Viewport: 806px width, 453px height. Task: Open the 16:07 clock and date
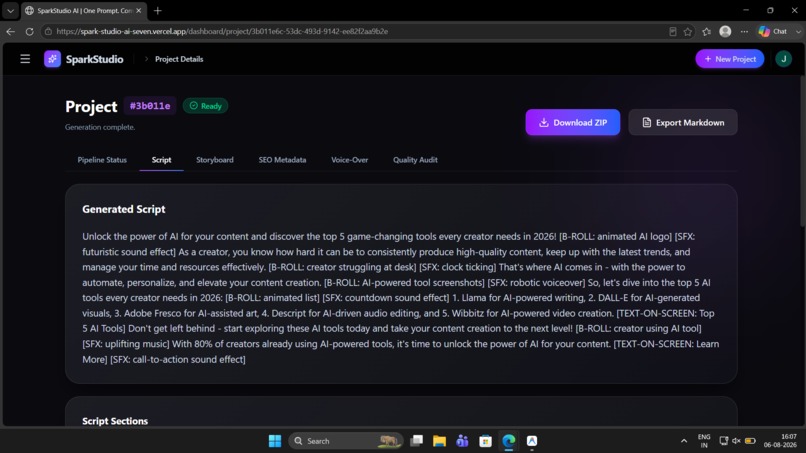pos(780,441)
